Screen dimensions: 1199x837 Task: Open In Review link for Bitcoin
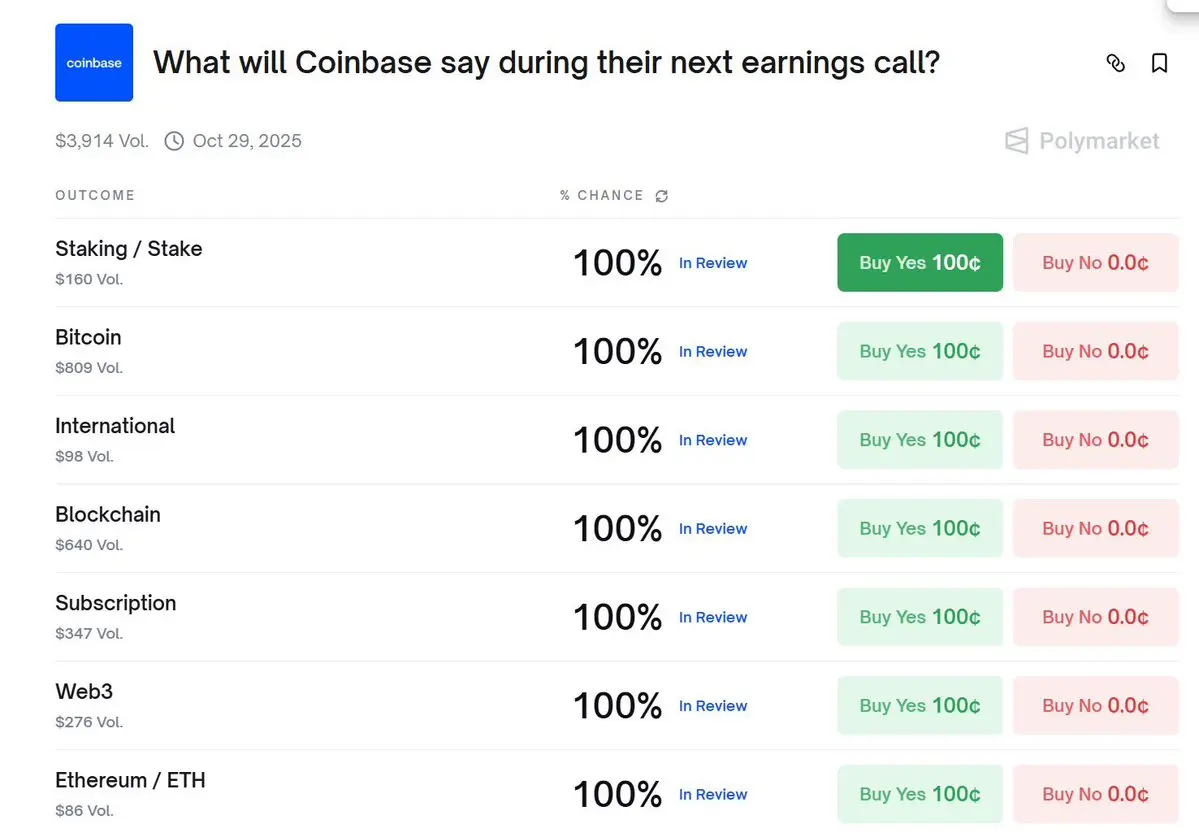tap(713, 352)
